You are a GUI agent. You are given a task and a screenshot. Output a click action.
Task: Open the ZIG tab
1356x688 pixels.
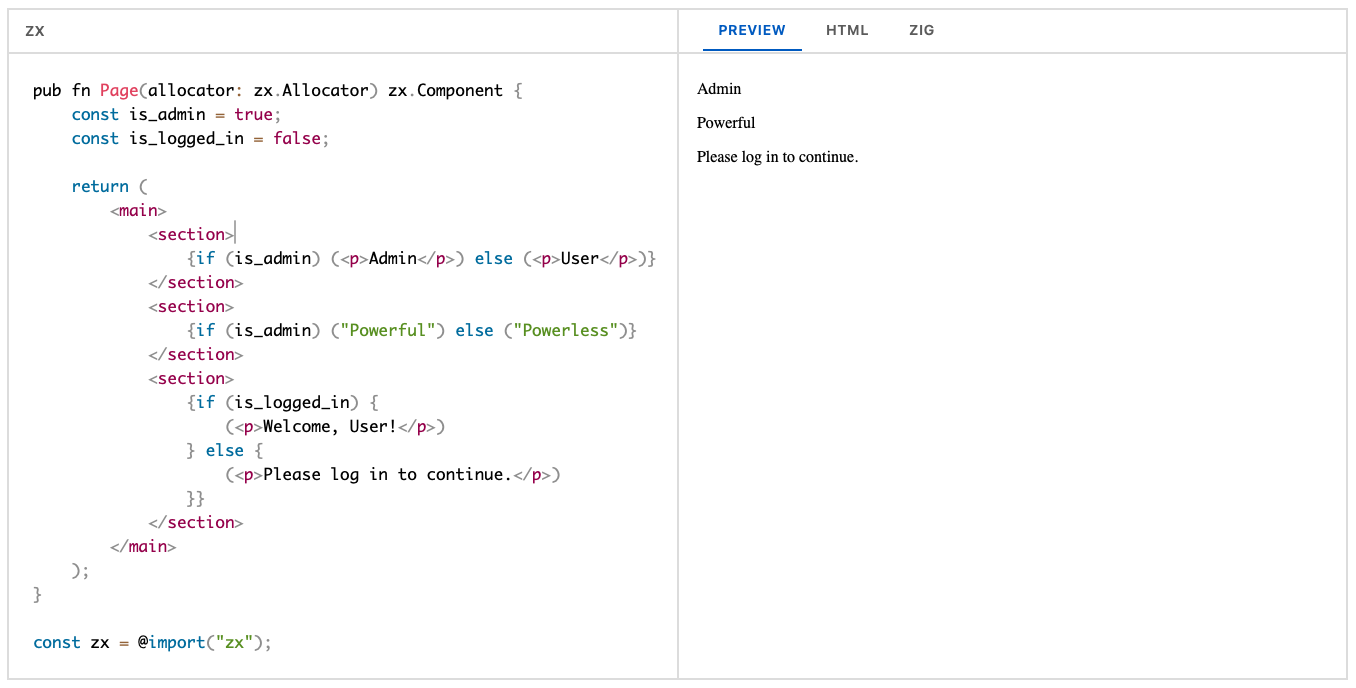pyautogui.click(x=921, y=30)
